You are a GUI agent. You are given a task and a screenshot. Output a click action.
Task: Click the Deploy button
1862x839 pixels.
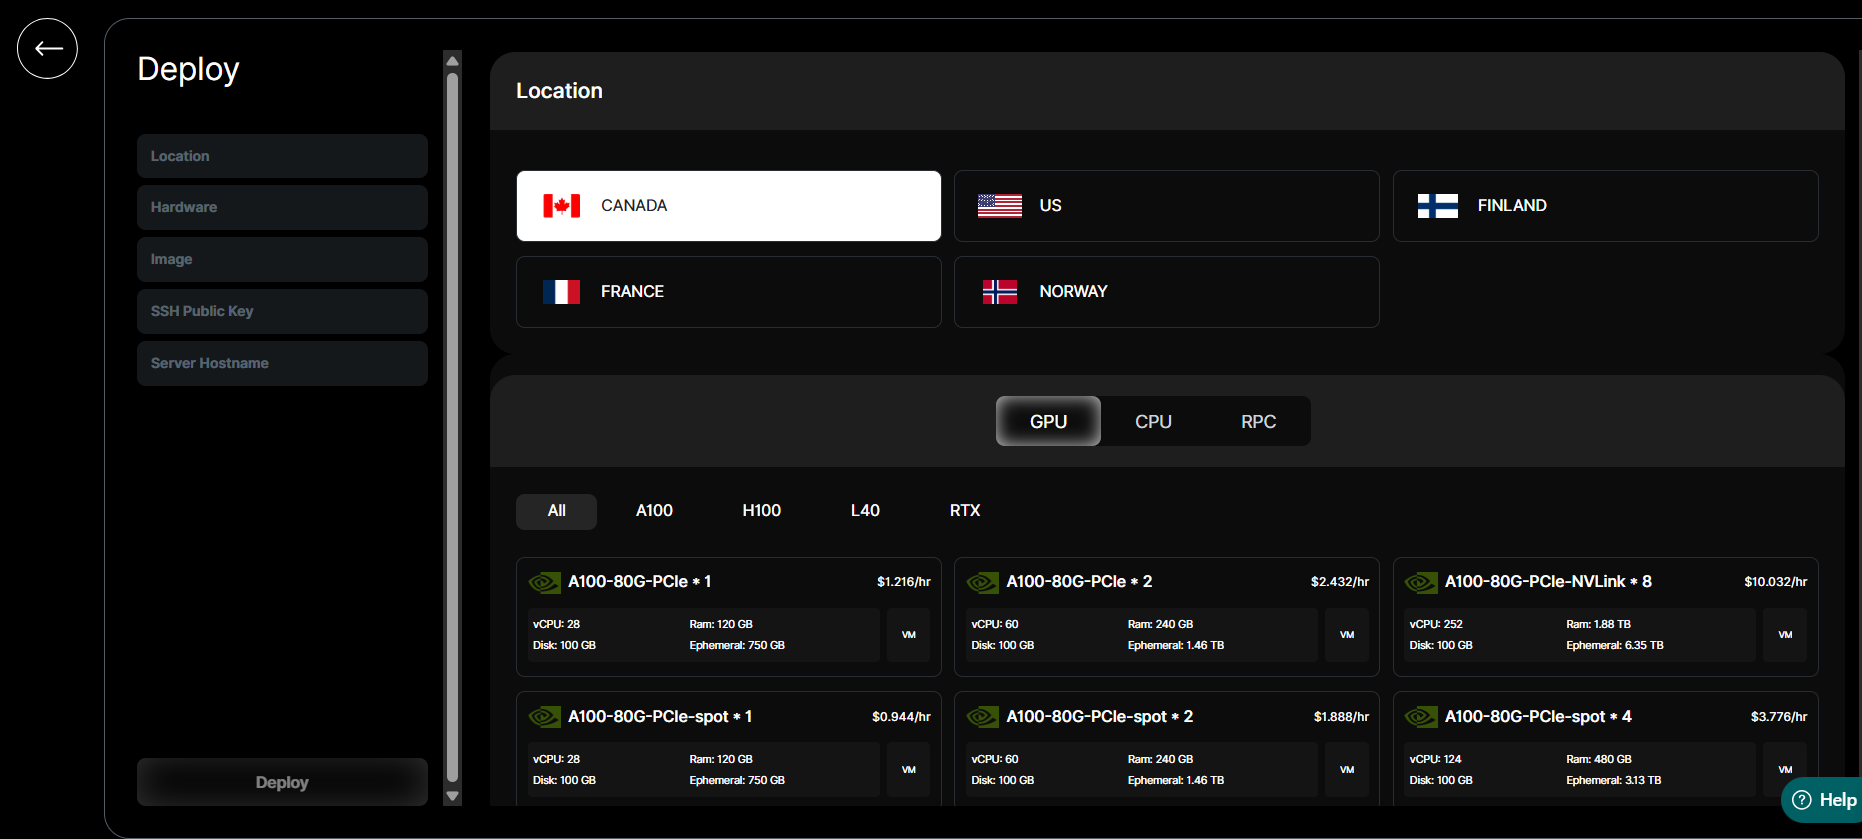click(x=282, y=782)
